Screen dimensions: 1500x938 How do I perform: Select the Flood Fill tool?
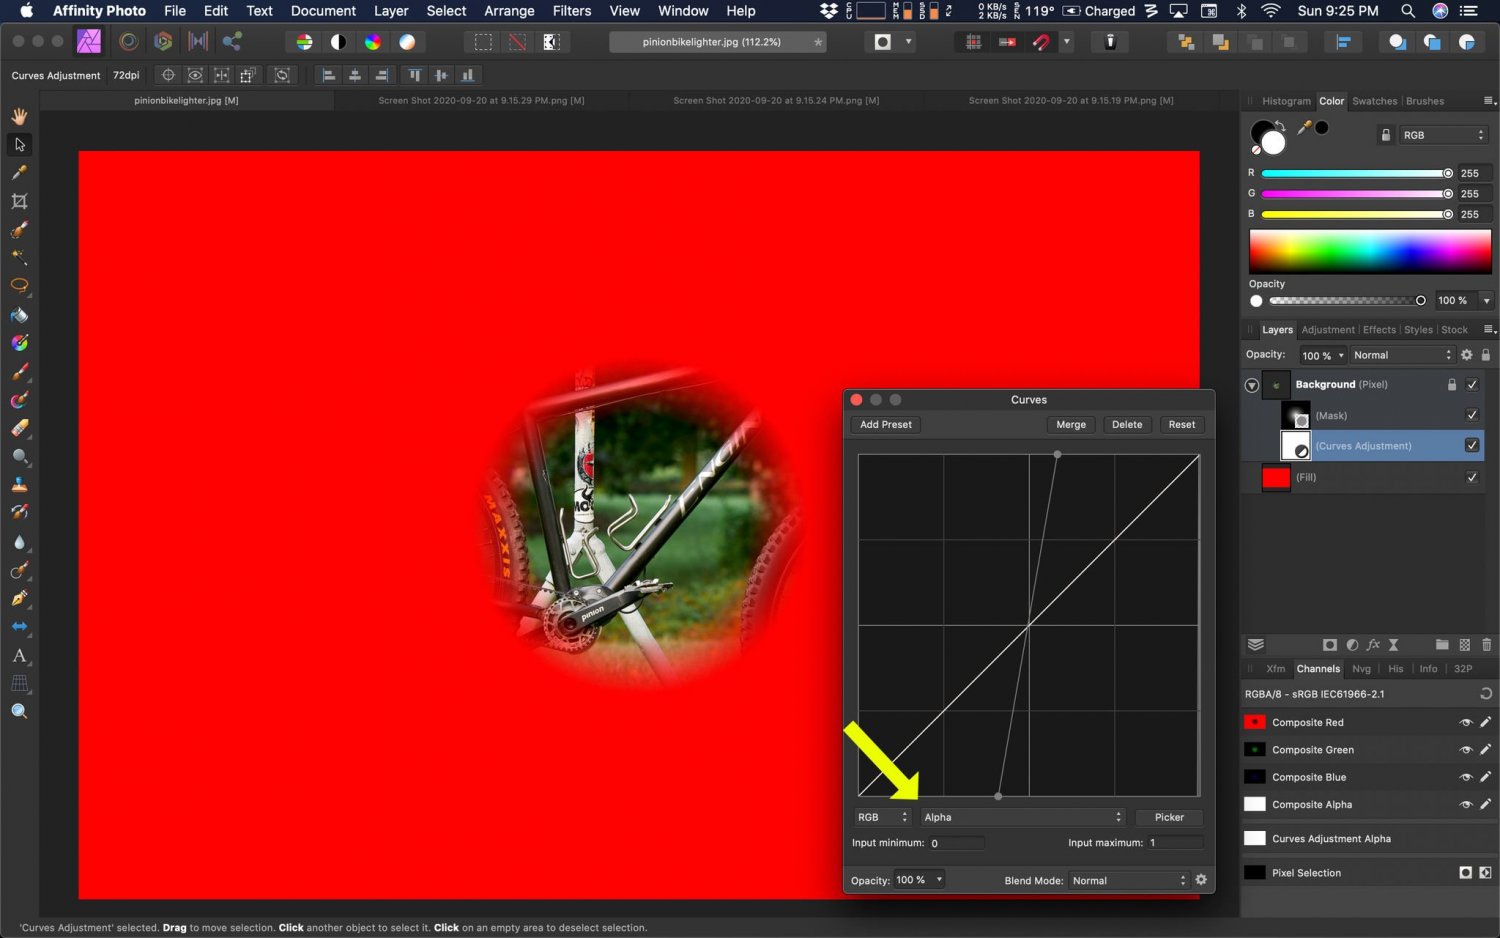19,315
